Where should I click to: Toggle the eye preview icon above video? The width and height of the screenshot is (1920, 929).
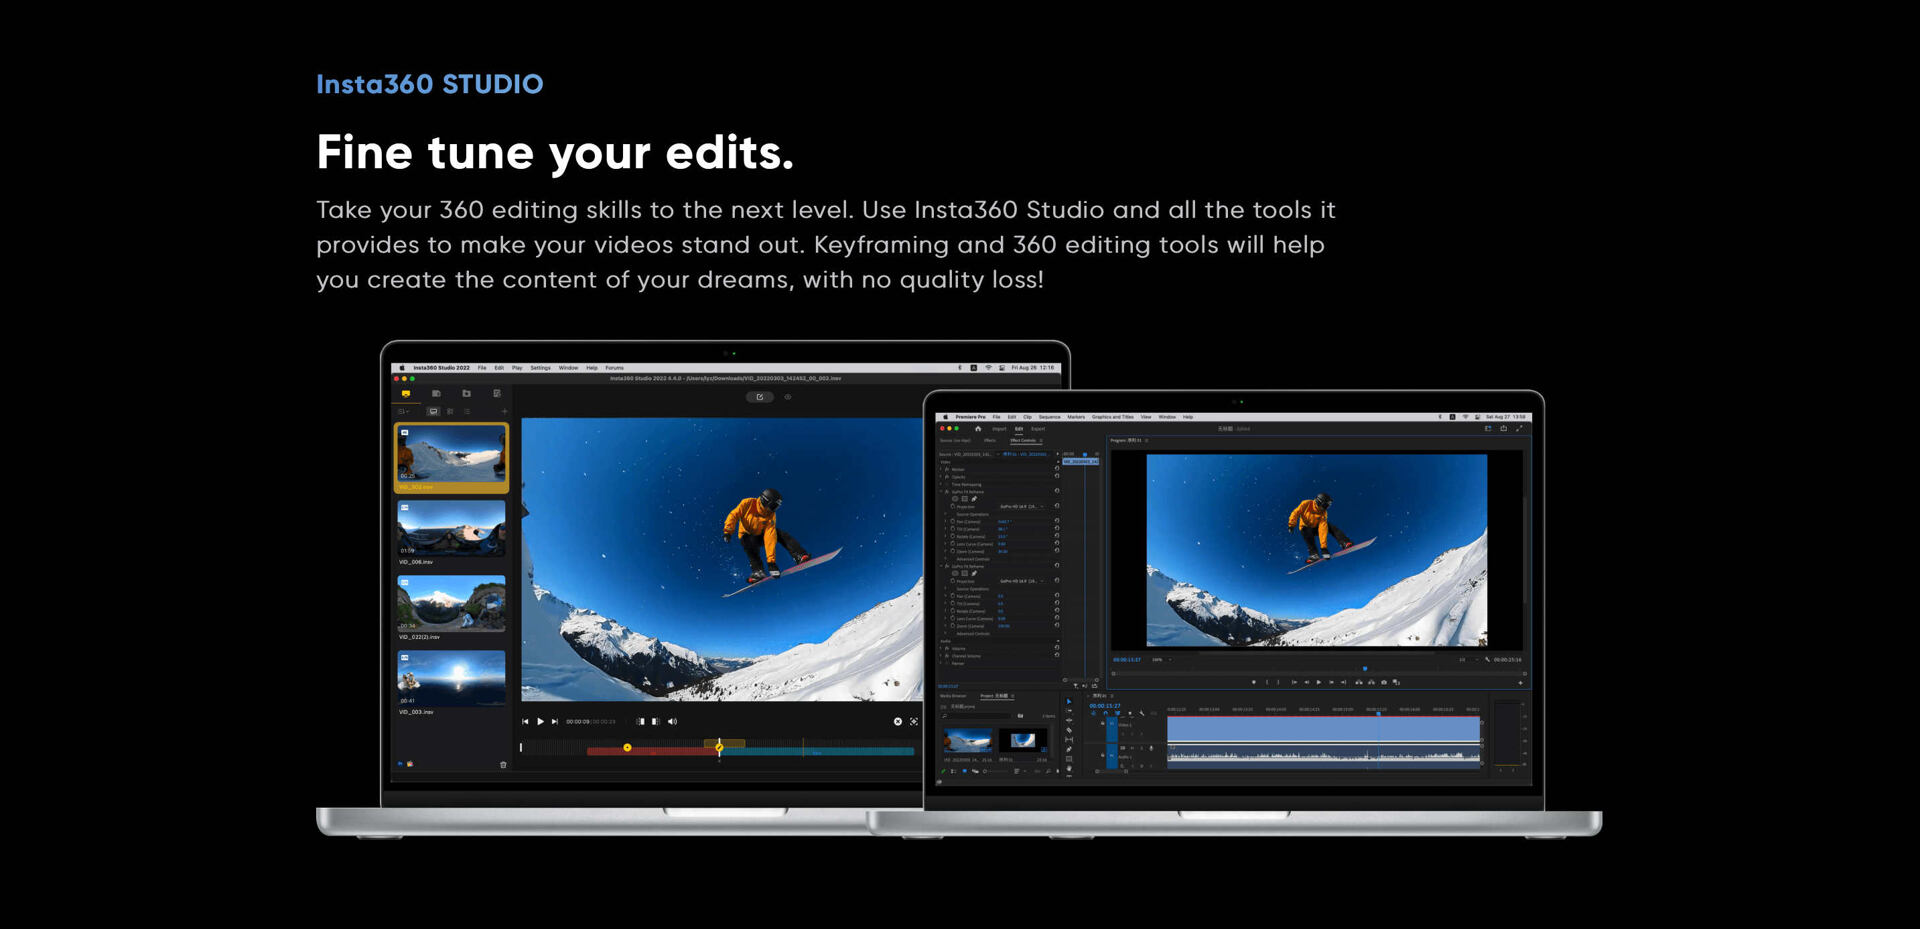pos(788,397)
